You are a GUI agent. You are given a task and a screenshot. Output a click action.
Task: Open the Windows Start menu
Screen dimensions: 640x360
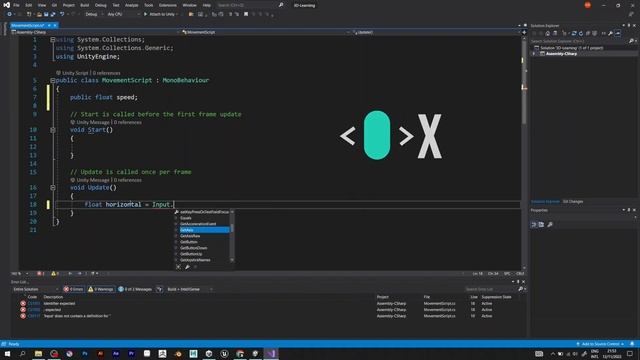coord(7,354)
